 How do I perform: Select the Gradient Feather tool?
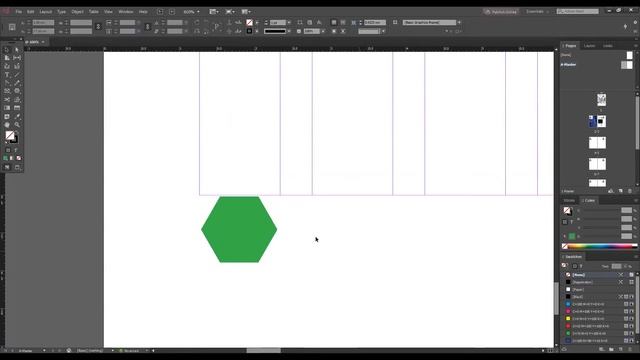[17, 108]
